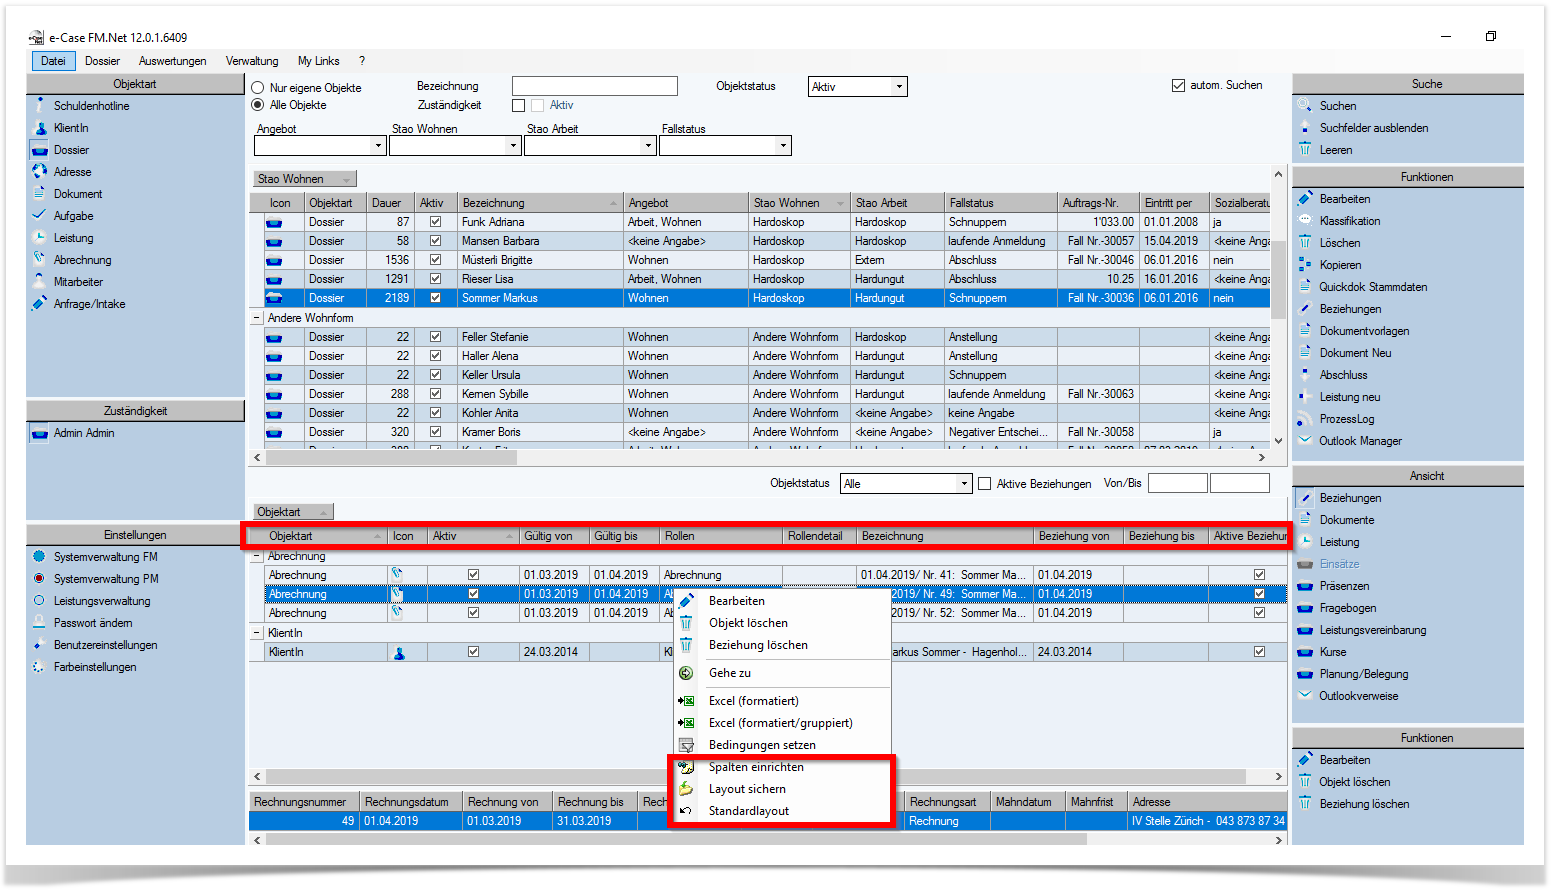Select the KlientIn icon in Objektart
1558x894 pixels.
pyautogui.click(x=40, y=128)
